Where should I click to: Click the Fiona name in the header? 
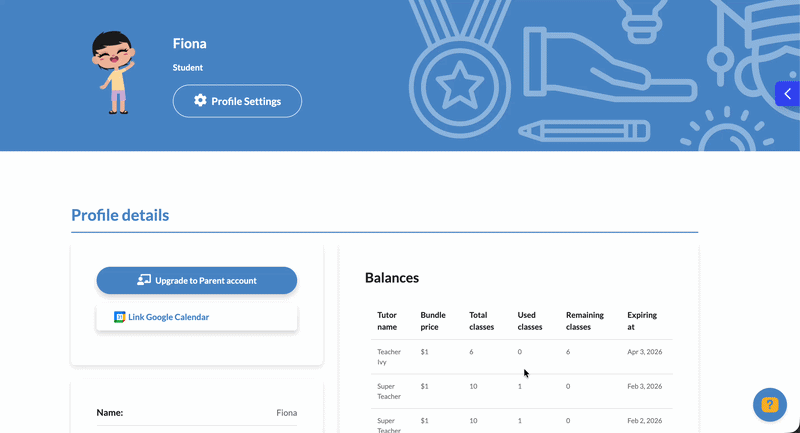click(x=189, y=44)
